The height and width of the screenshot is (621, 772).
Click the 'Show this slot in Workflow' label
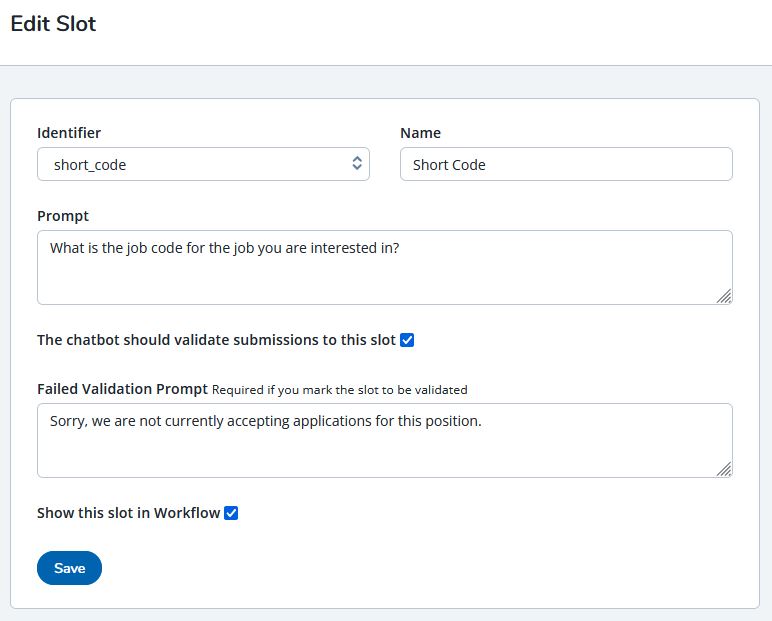[129, 513]
